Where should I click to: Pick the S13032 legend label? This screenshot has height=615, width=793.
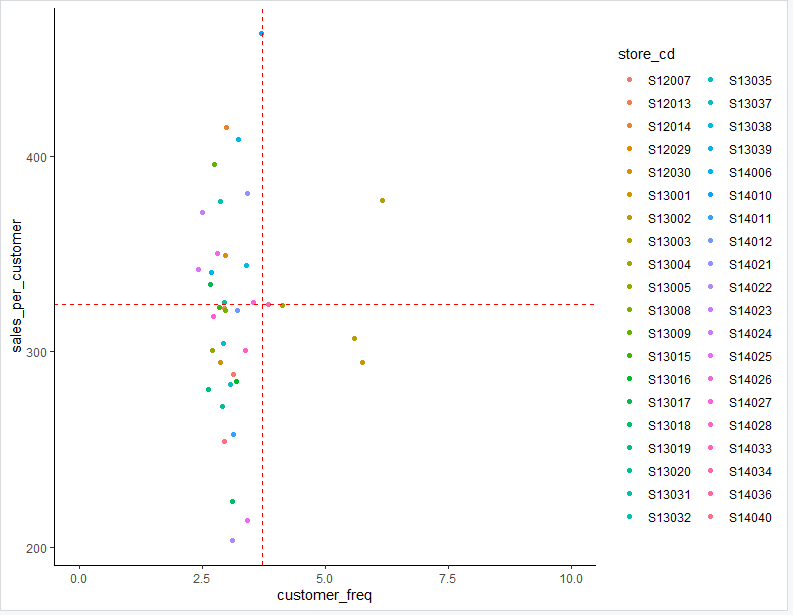coord(669,518)
